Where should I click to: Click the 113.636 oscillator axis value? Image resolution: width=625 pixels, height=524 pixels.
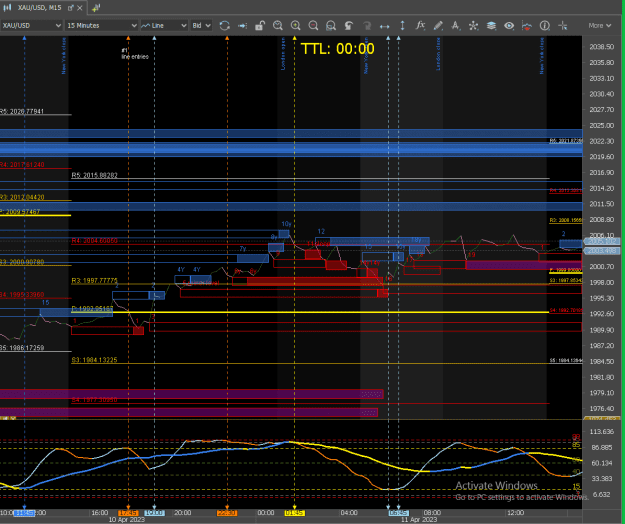tap(601, 432)
